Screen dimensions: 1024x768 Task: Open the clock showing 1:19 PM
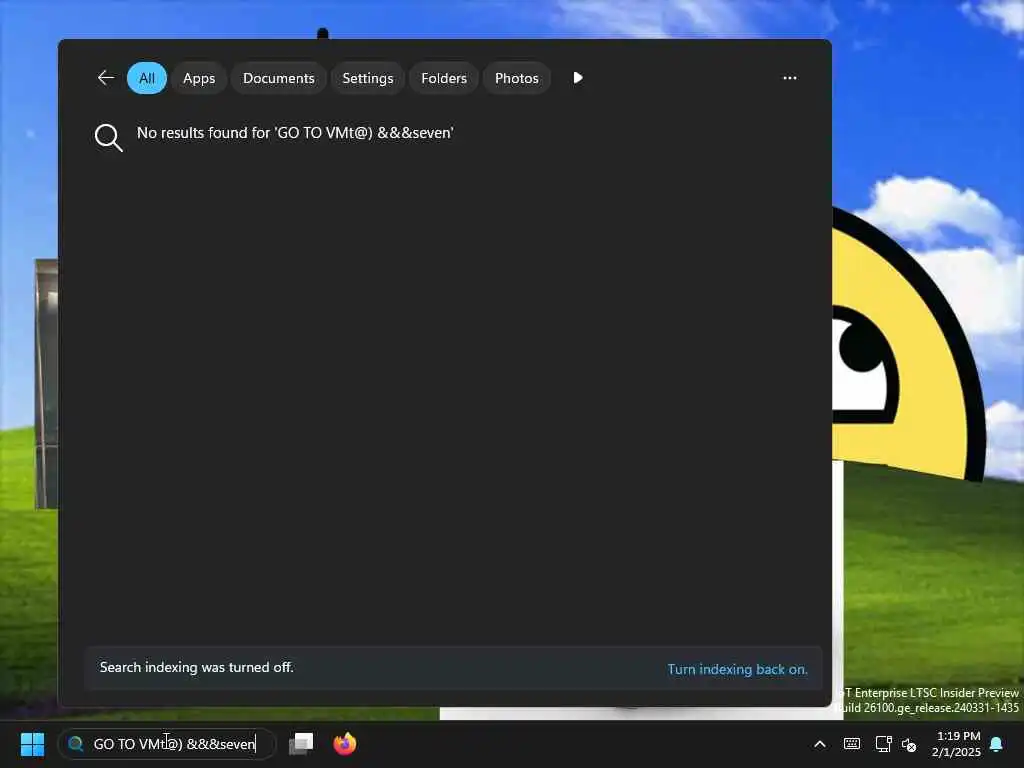[957, 744]
